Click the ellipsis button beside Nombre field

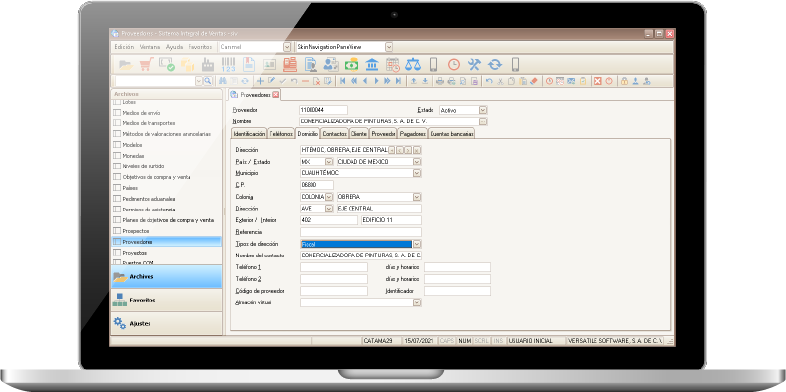point(483,121)
